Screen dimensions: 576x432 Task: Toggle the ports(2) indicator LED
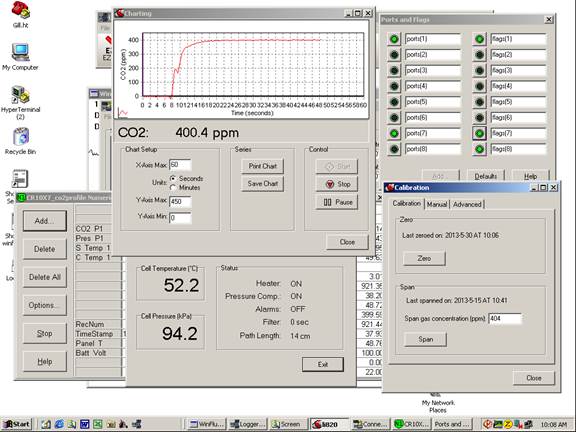(394, 55)
